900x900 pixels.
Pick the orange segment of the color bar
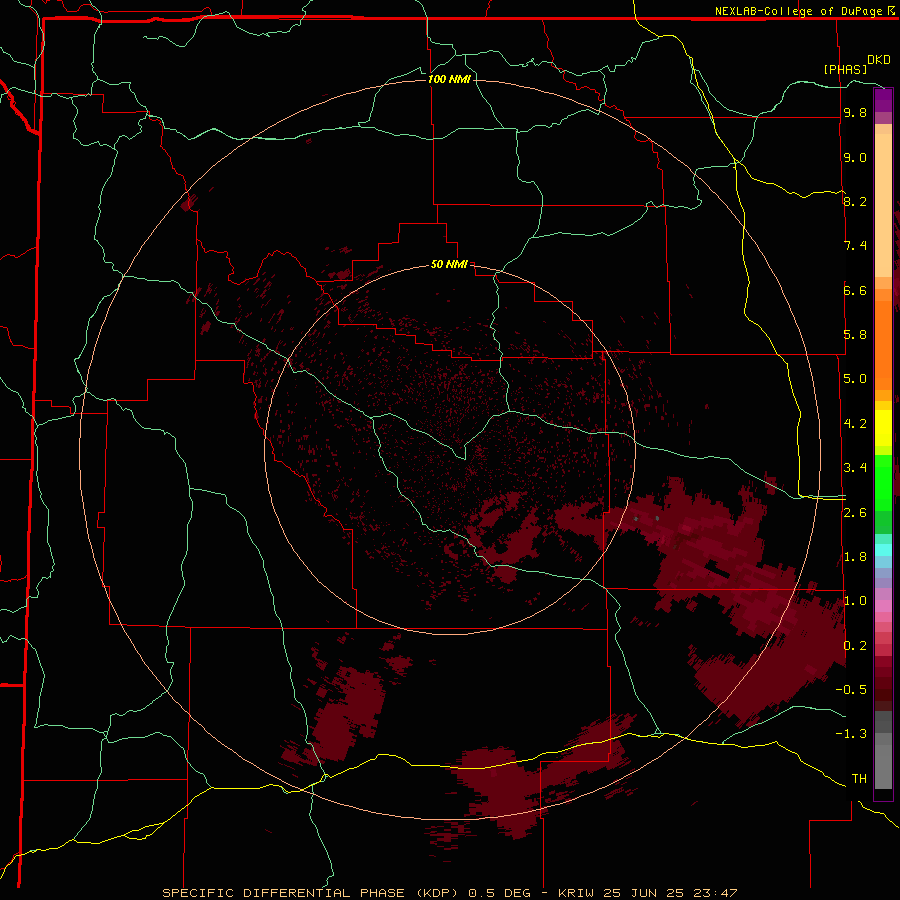[x=883, y=345]
